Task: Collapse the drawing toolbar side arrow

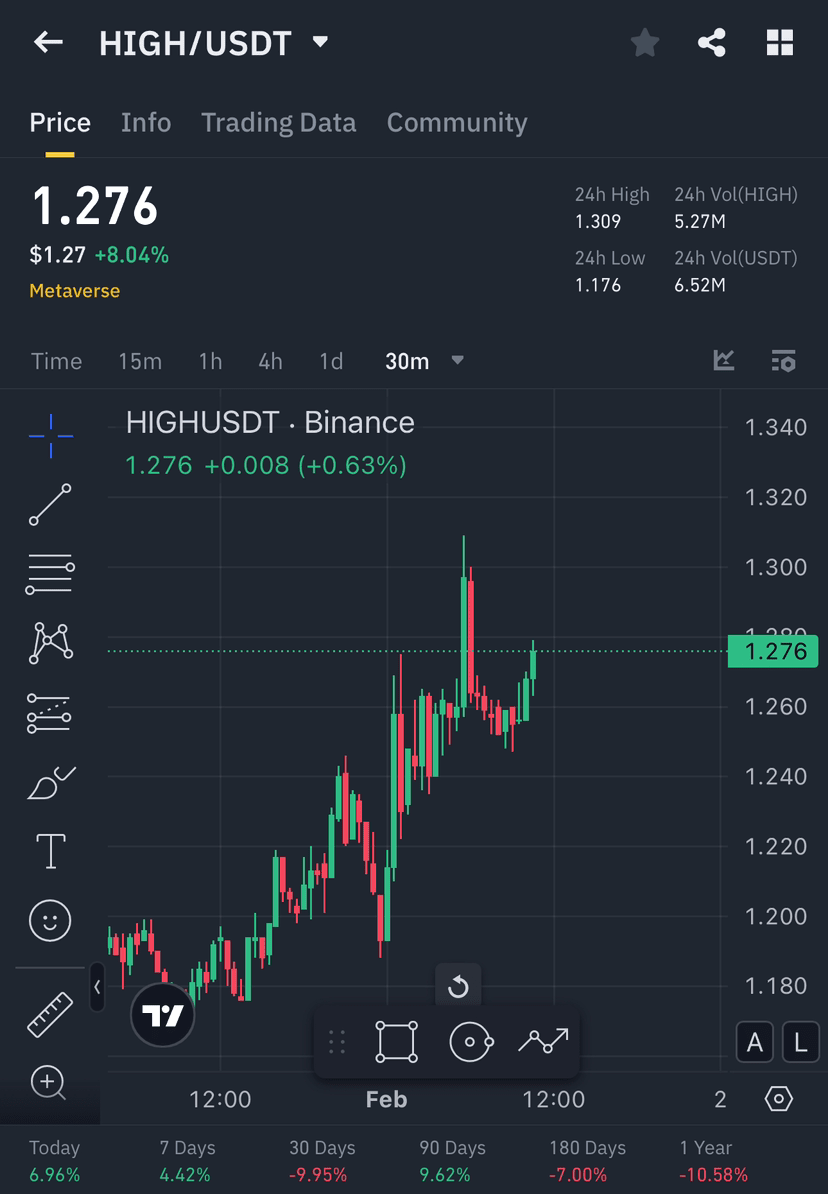Action: point(98,987)
